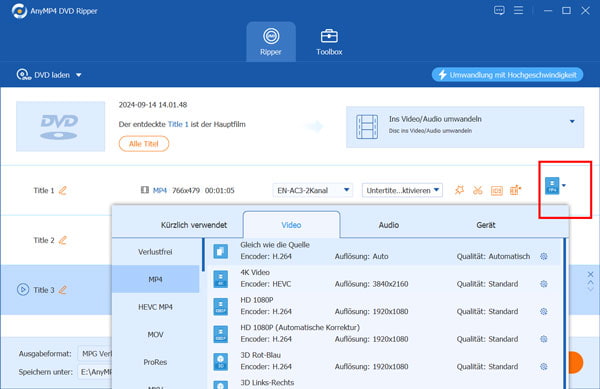Choose MOV in the format list
Screen dimensions: 600x389
coord(155,334)
